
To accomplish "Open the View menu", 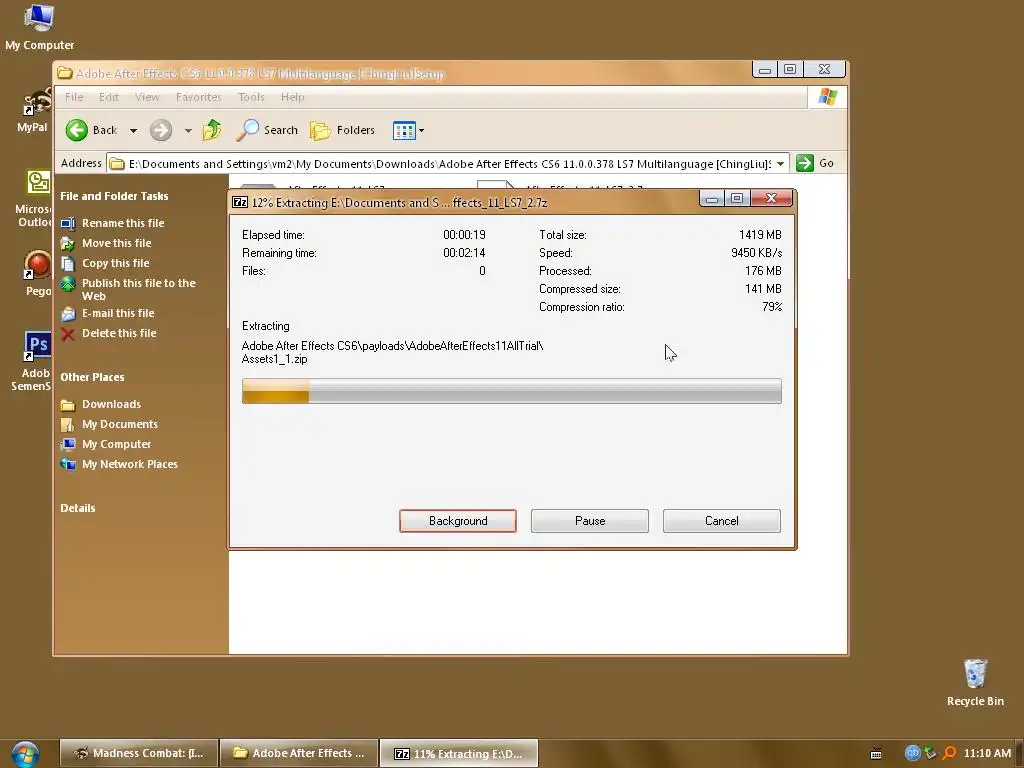I will [147, 97].
